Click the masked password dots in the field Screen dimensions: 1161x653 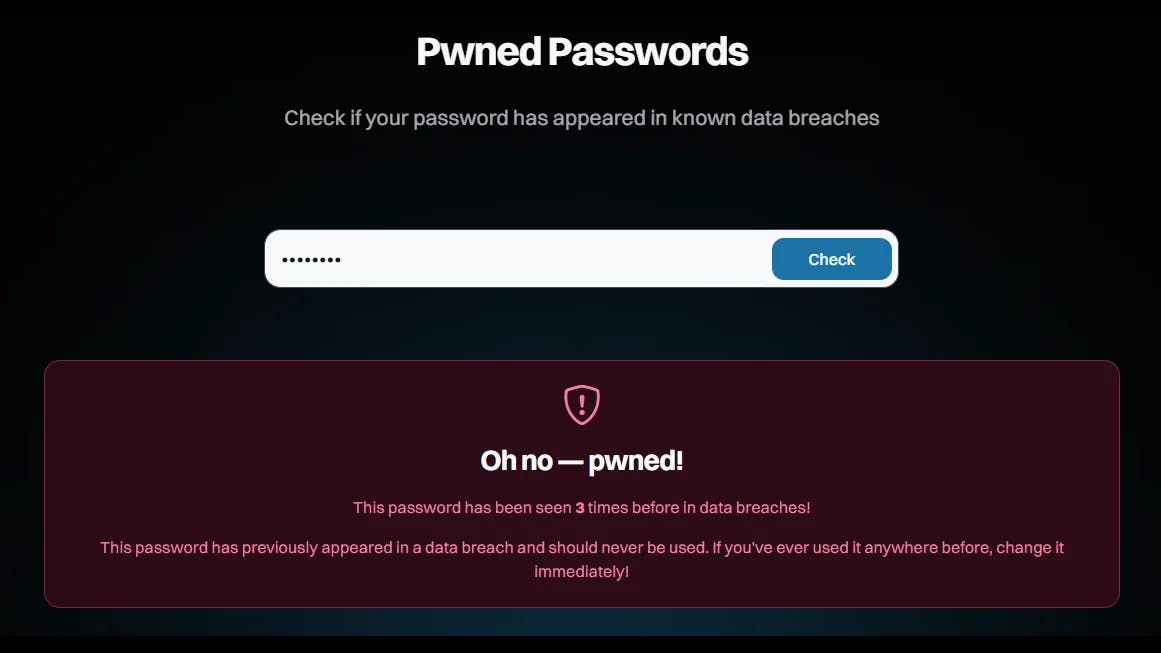(311, 260)
